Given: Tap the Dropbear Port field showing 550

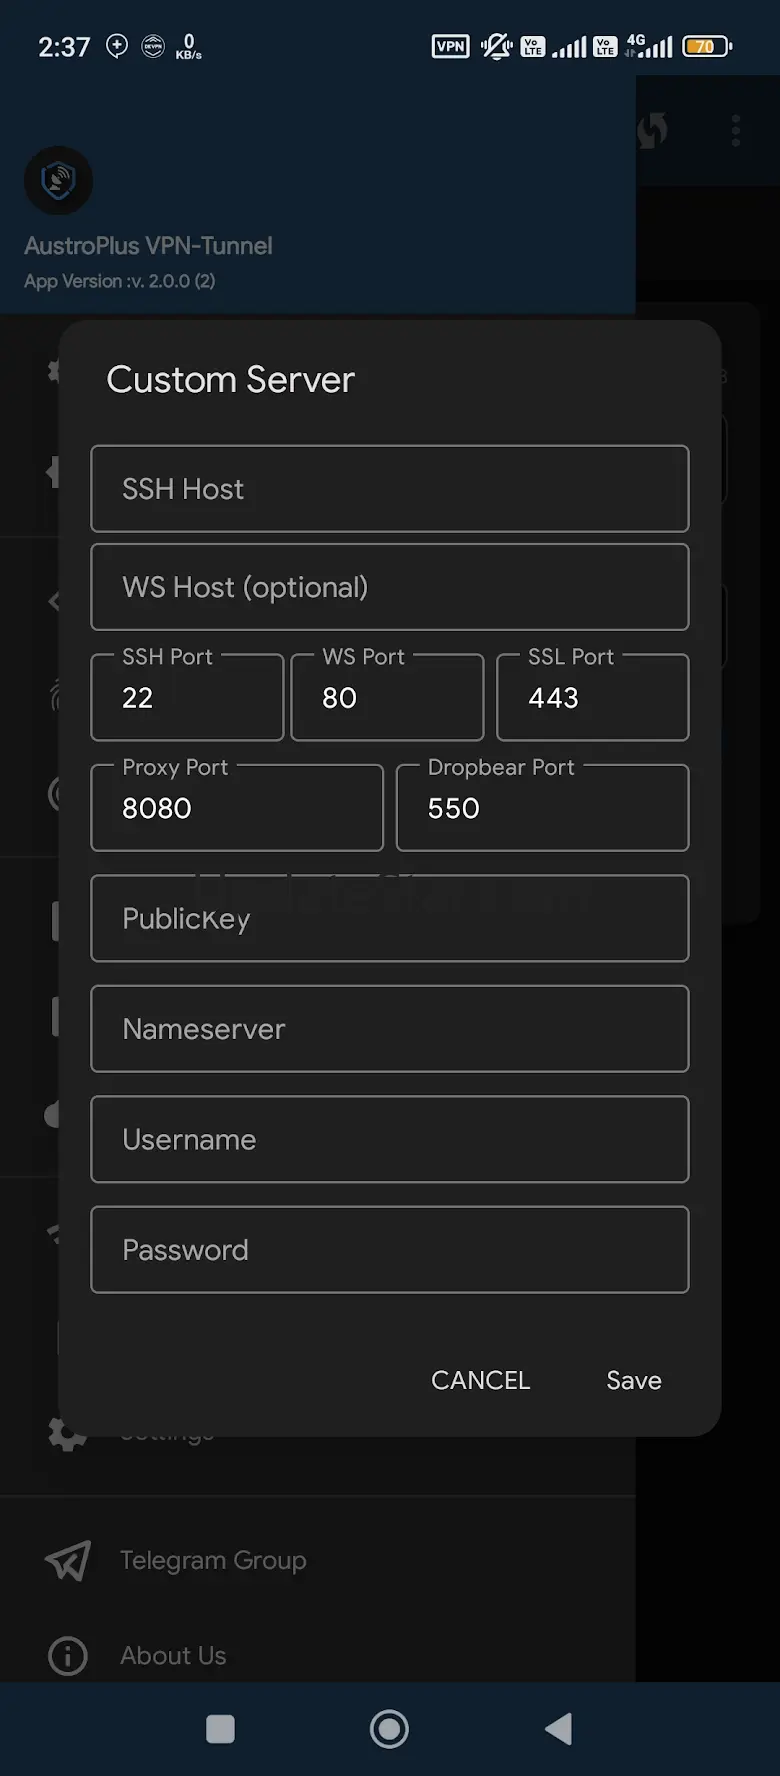Looking at the screenshot, I should coord(542,808).
